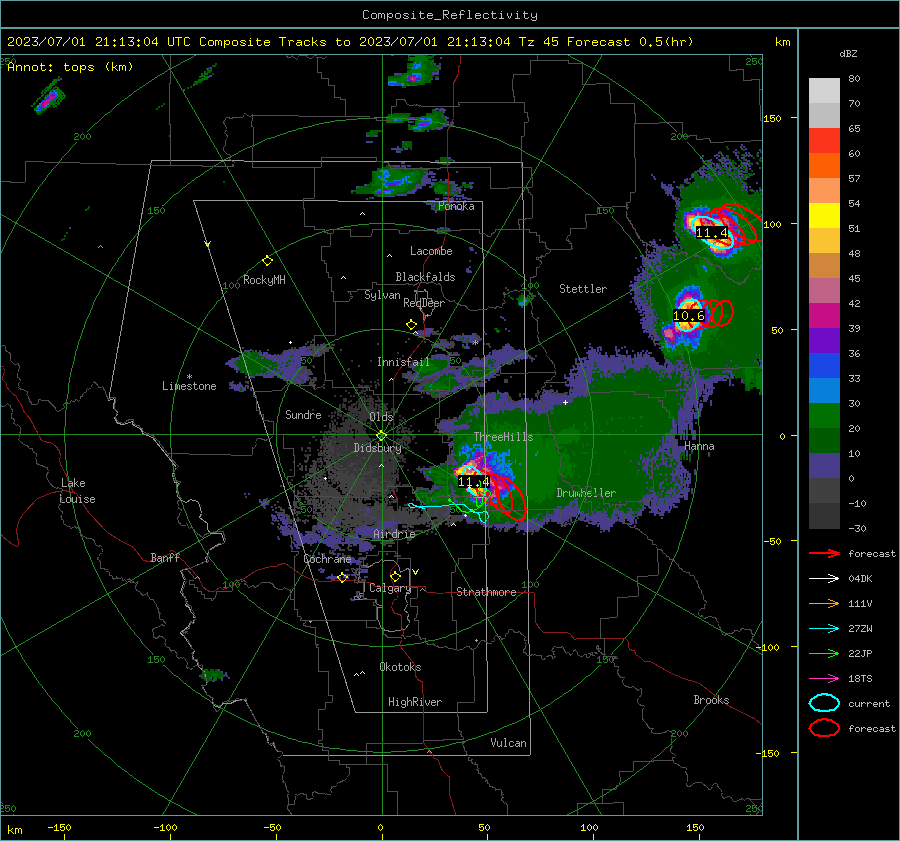900x841 pixels.
Task: Click the Limestone map label
Action: (x=189, y=386)
